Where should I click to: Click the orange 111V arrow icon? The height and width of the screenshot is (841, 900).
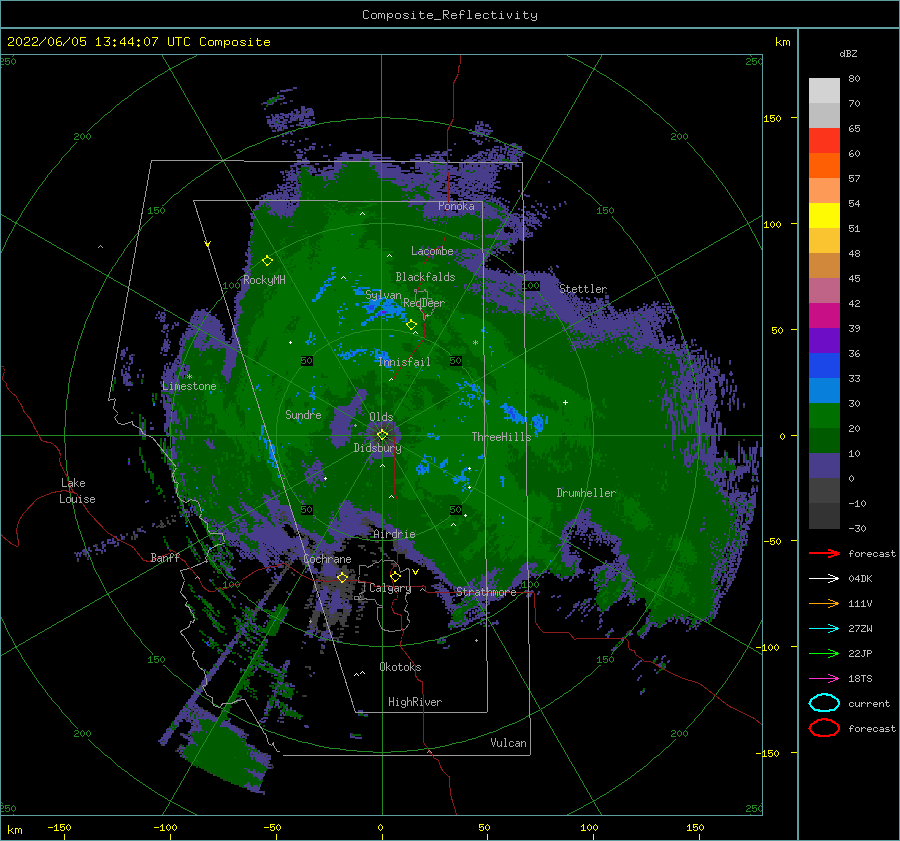tap(824, 603)
